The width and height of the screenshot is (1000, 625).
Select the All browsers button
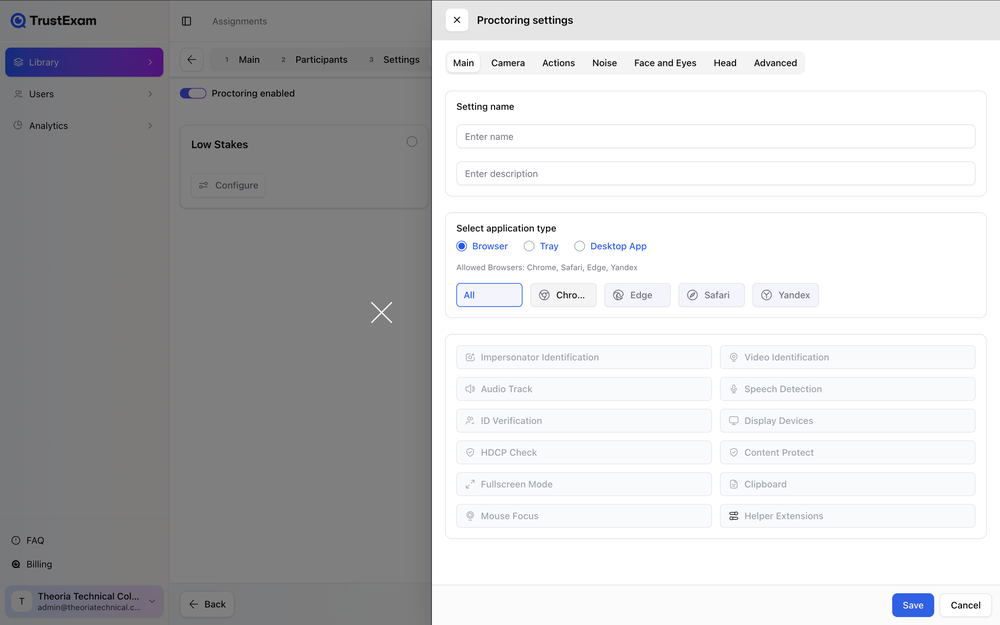tap(489, 295)
